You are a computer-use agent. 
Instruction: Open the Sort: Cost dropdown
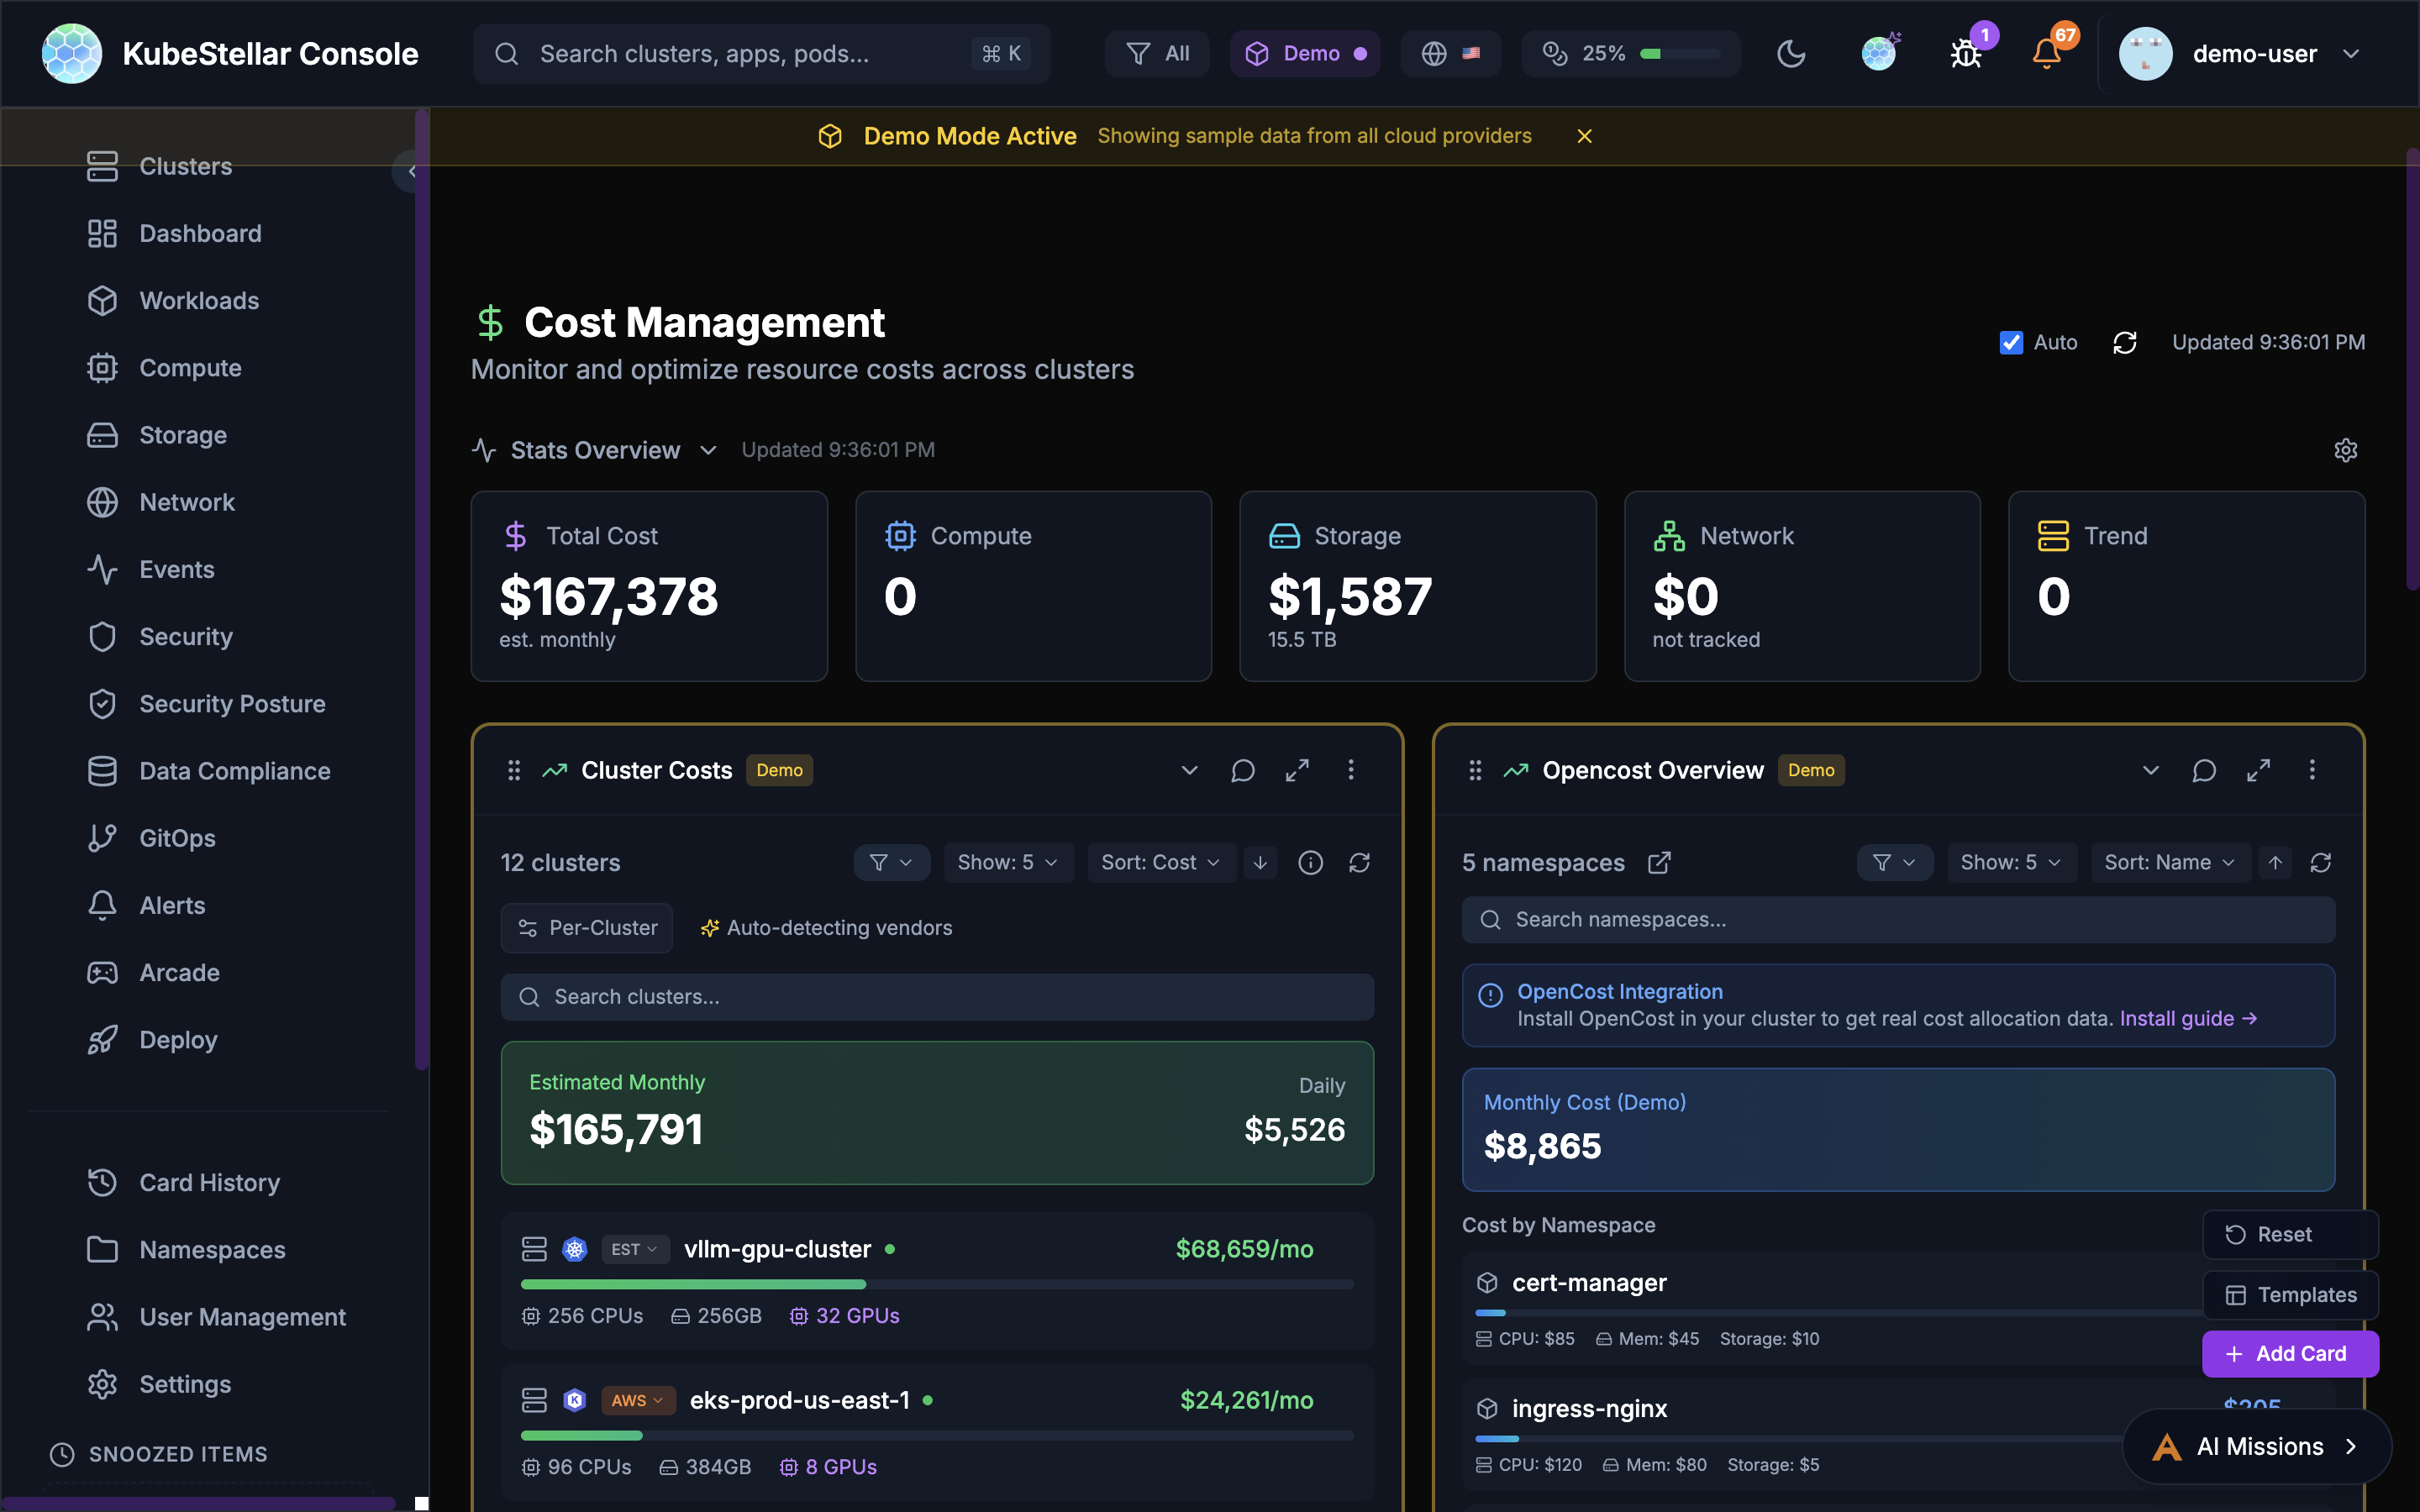click(1161, 862)
